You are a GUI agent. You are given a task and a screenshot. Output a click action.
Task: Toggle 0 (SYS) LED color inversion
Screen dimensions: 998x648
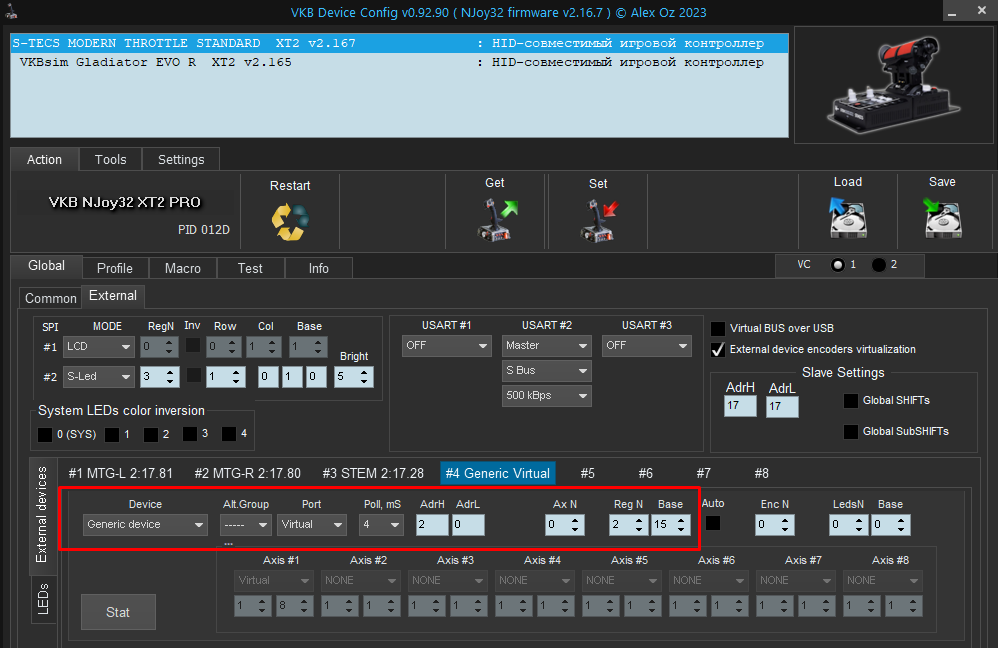[45, 435]
